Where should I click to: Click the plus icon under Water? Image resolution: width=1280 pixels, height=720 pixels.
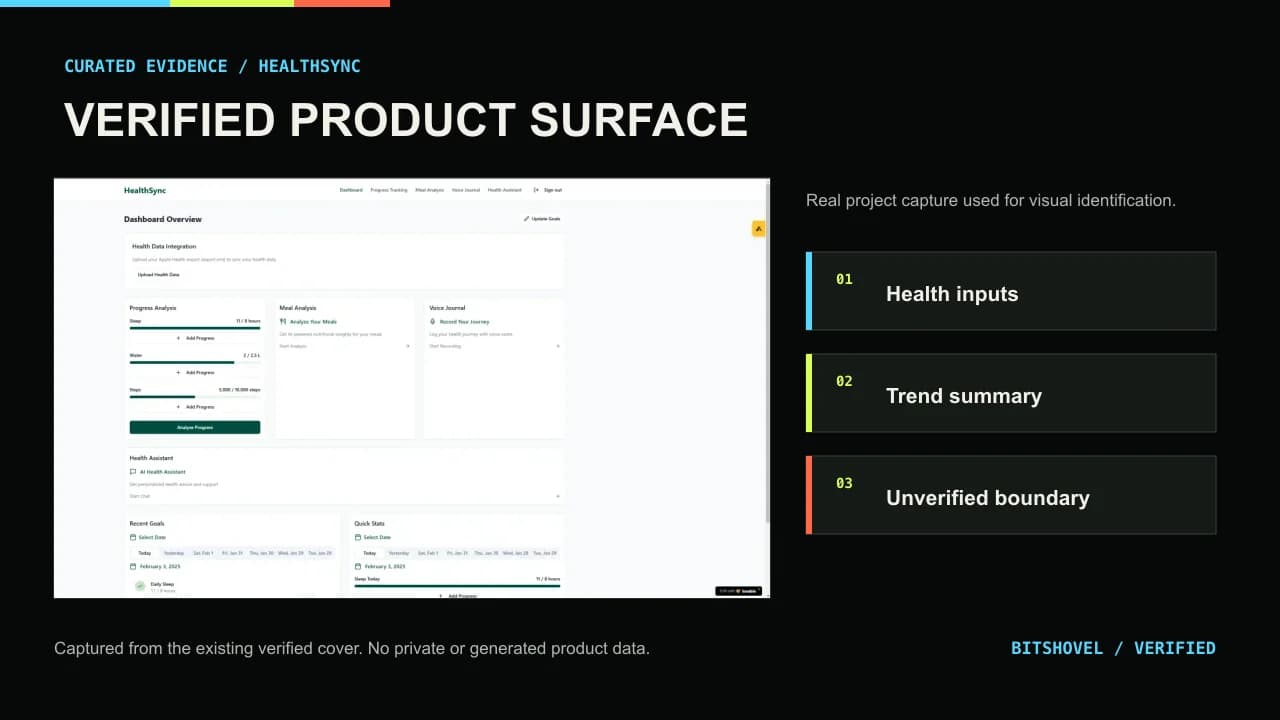[179, 372]
